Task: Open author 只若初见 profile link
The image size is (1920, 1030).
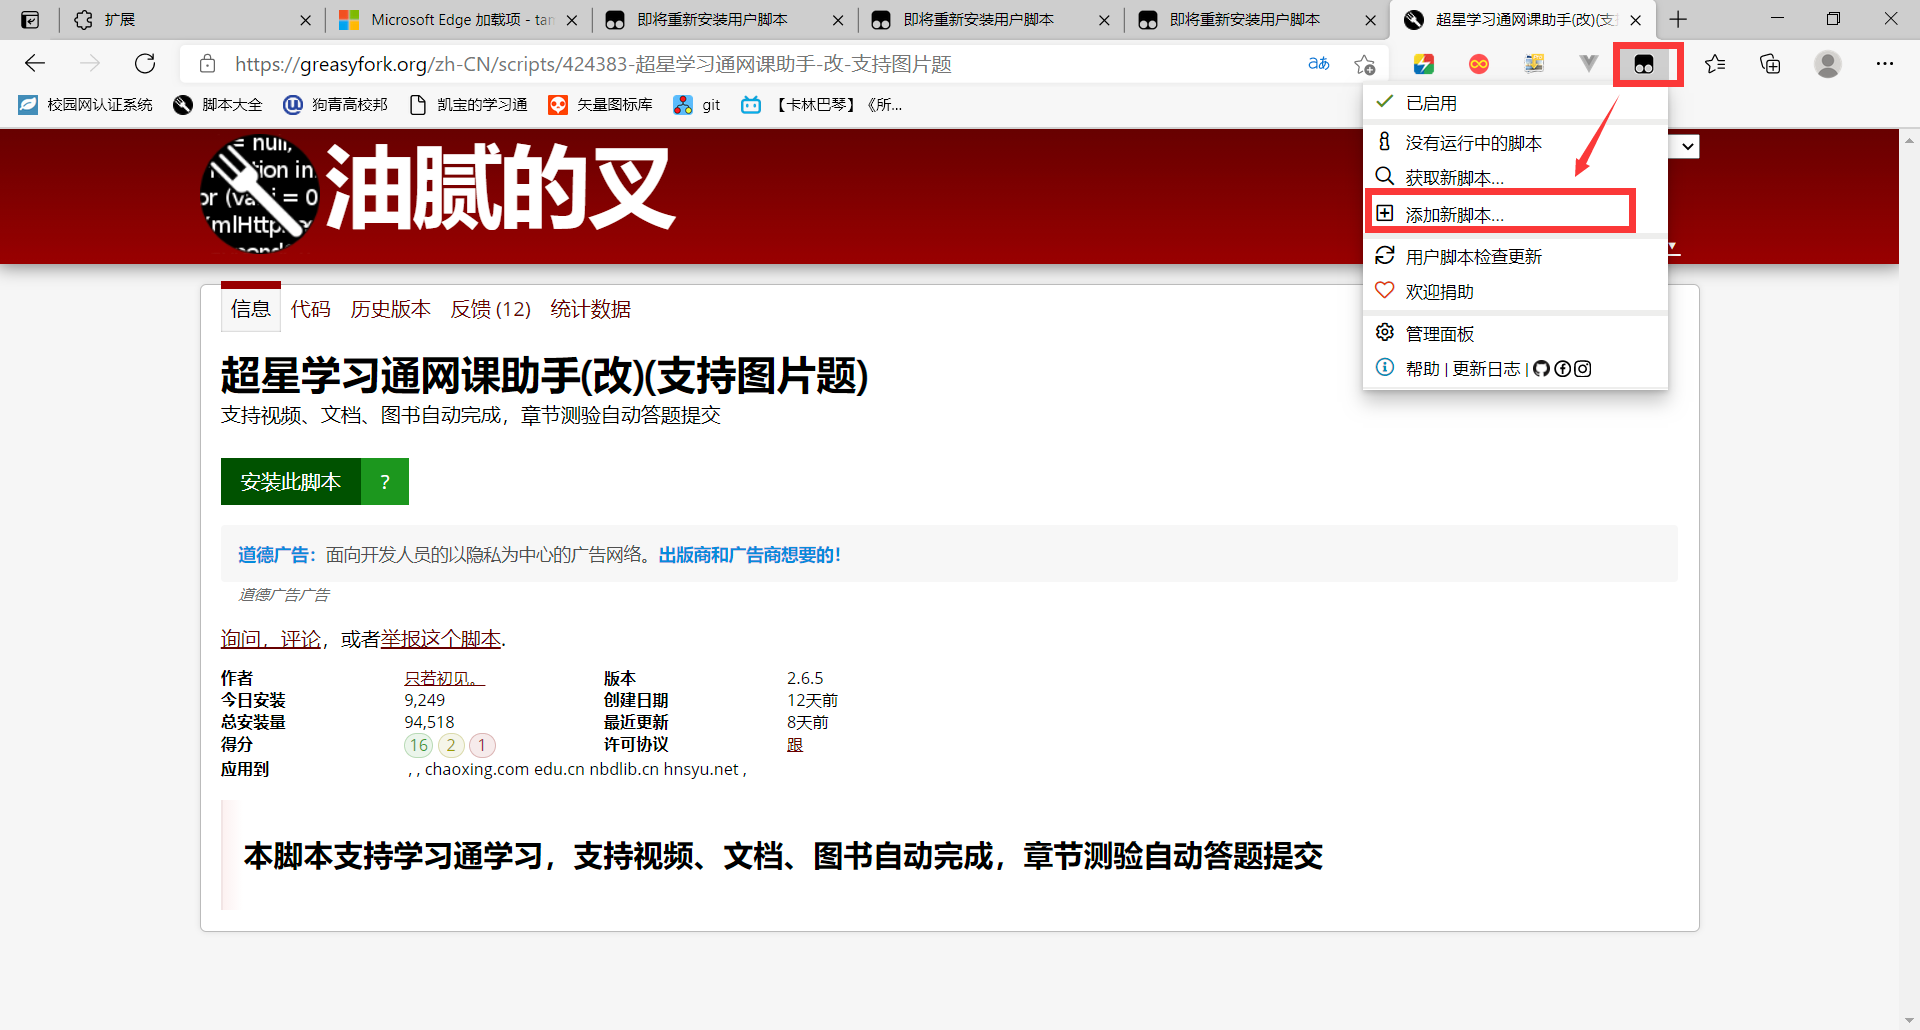Action: tap(444, 678)
